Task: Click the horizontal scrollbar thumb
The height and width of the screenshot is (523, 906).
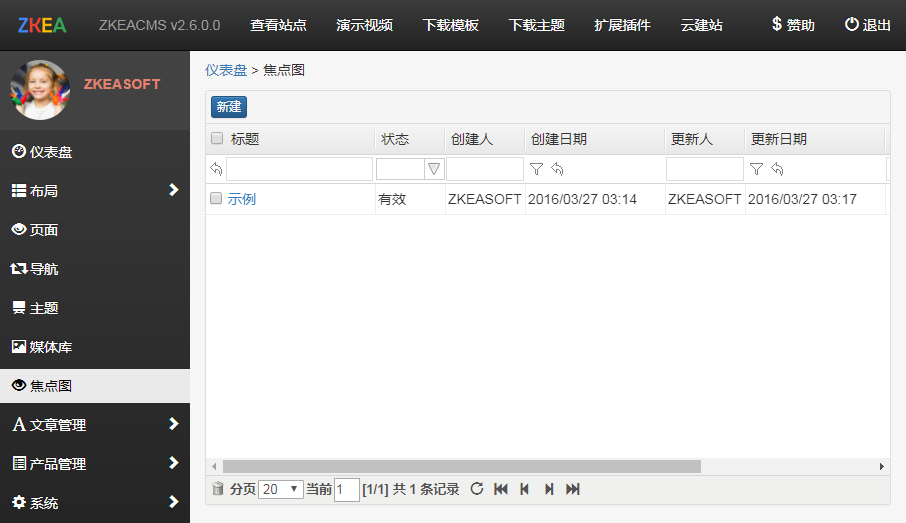Action: (x=462, y=466)
